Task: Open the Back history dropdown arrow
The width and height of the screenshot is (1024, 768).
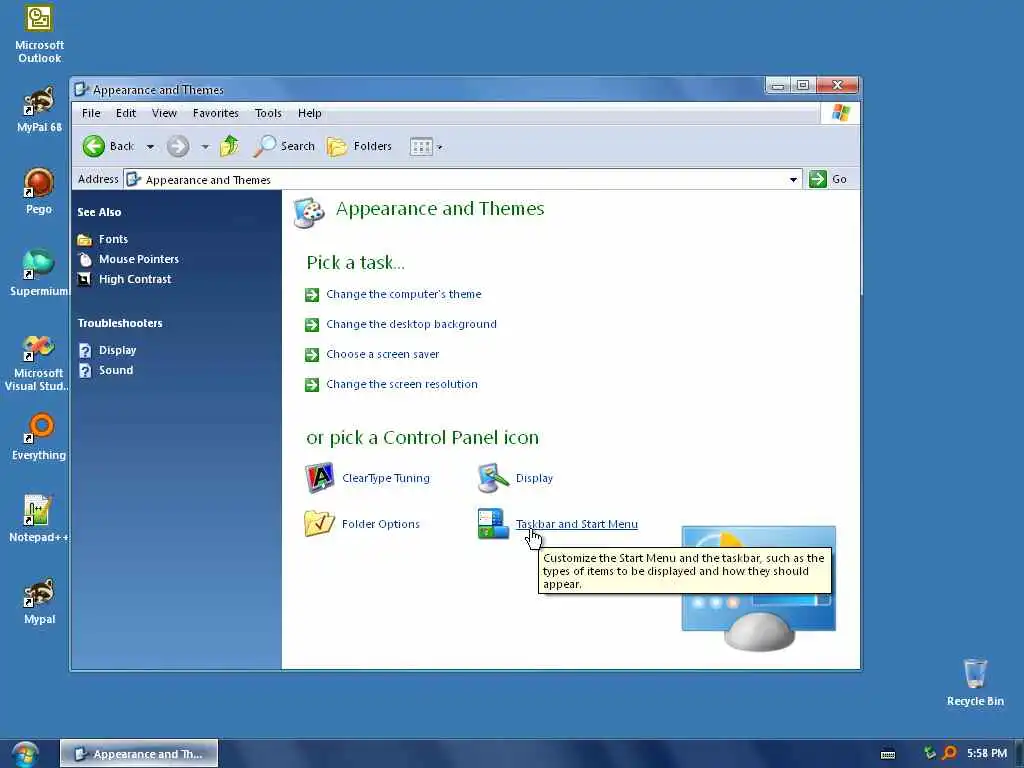Action: 150,147
